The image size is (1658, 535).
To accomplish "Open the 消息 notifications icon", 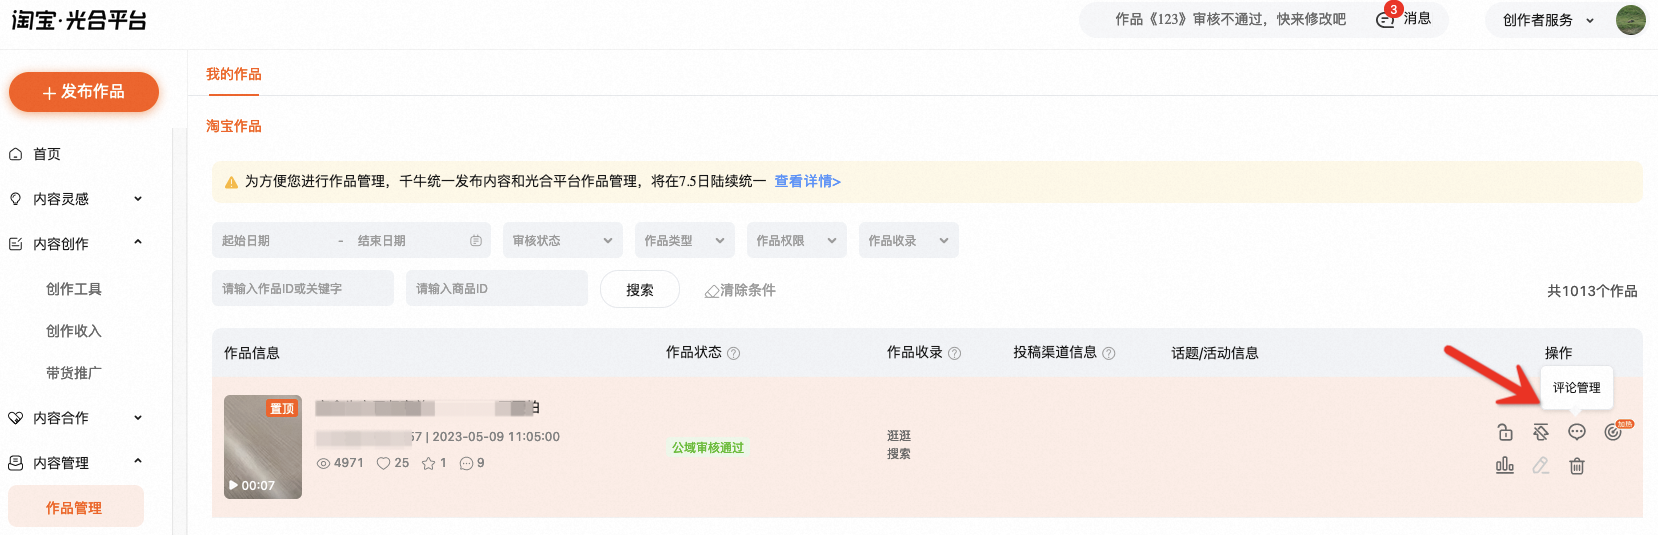I will 1386,19.
